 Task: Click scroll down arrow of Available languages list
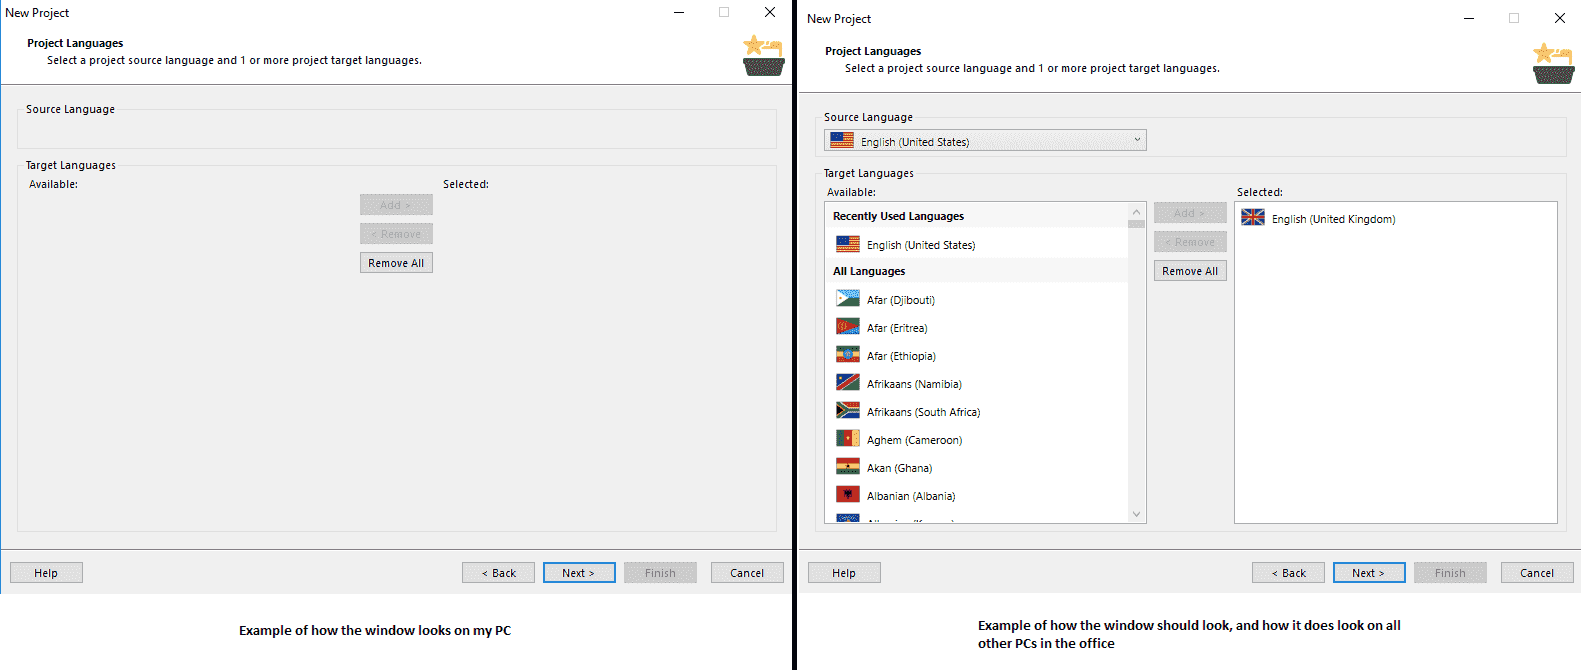1136,514
